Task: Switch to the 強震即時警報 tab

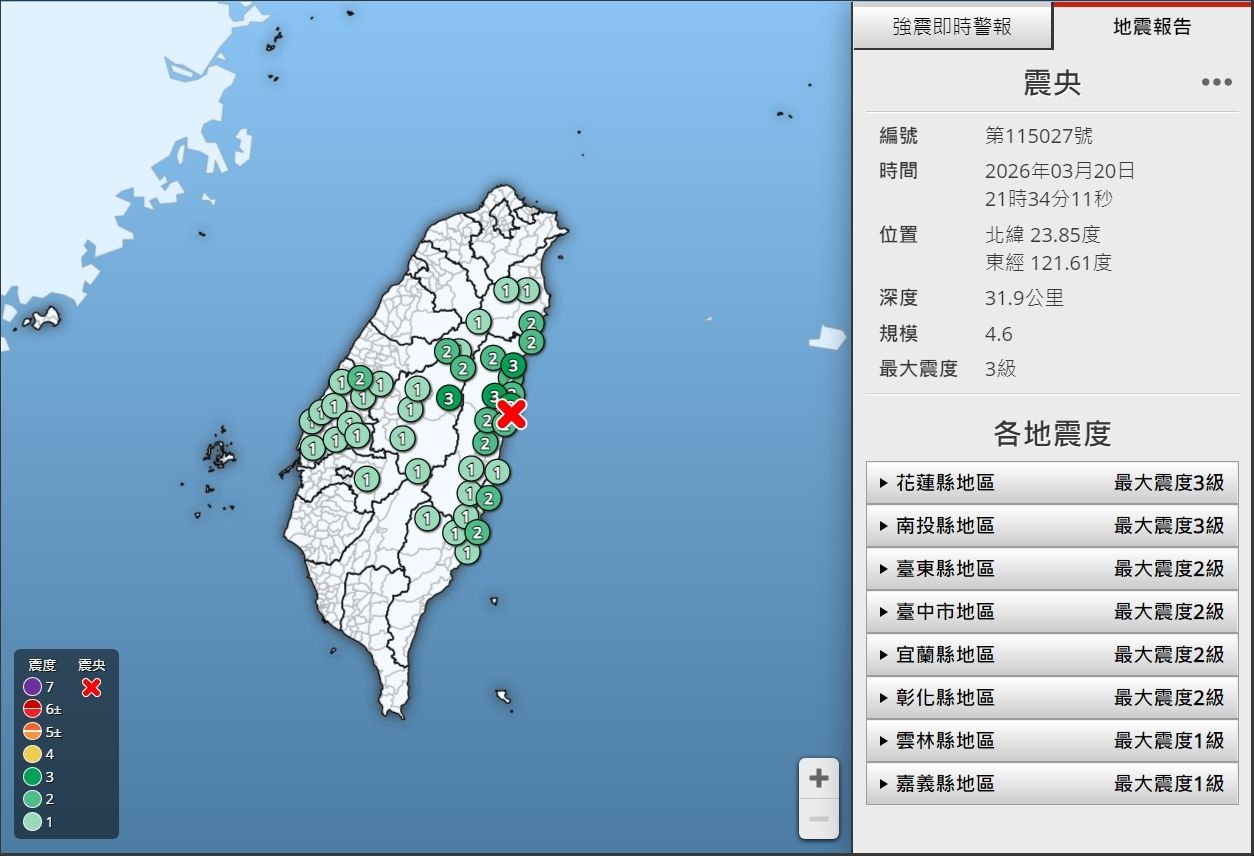Action: point(952,27)
